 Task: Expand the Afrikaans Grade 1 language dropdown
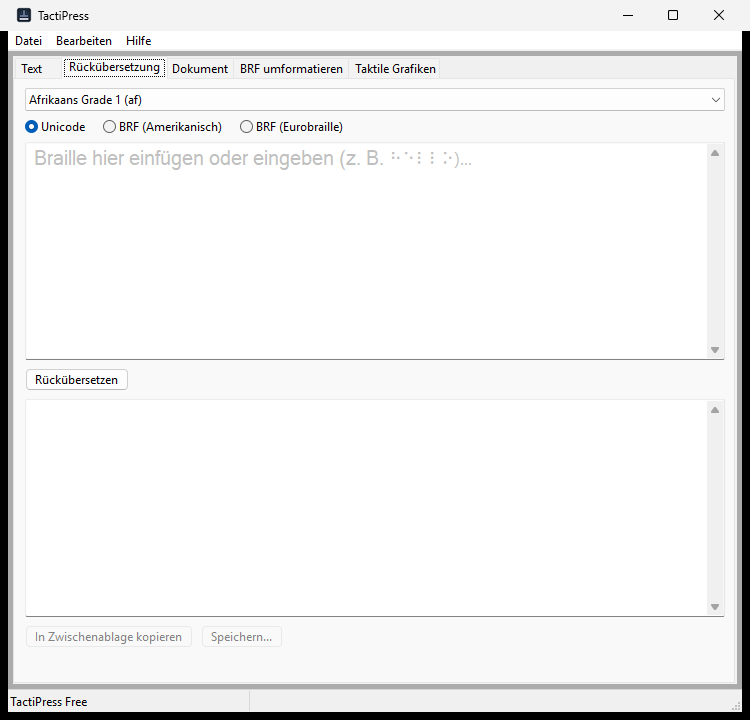click(x=375, y=100)
